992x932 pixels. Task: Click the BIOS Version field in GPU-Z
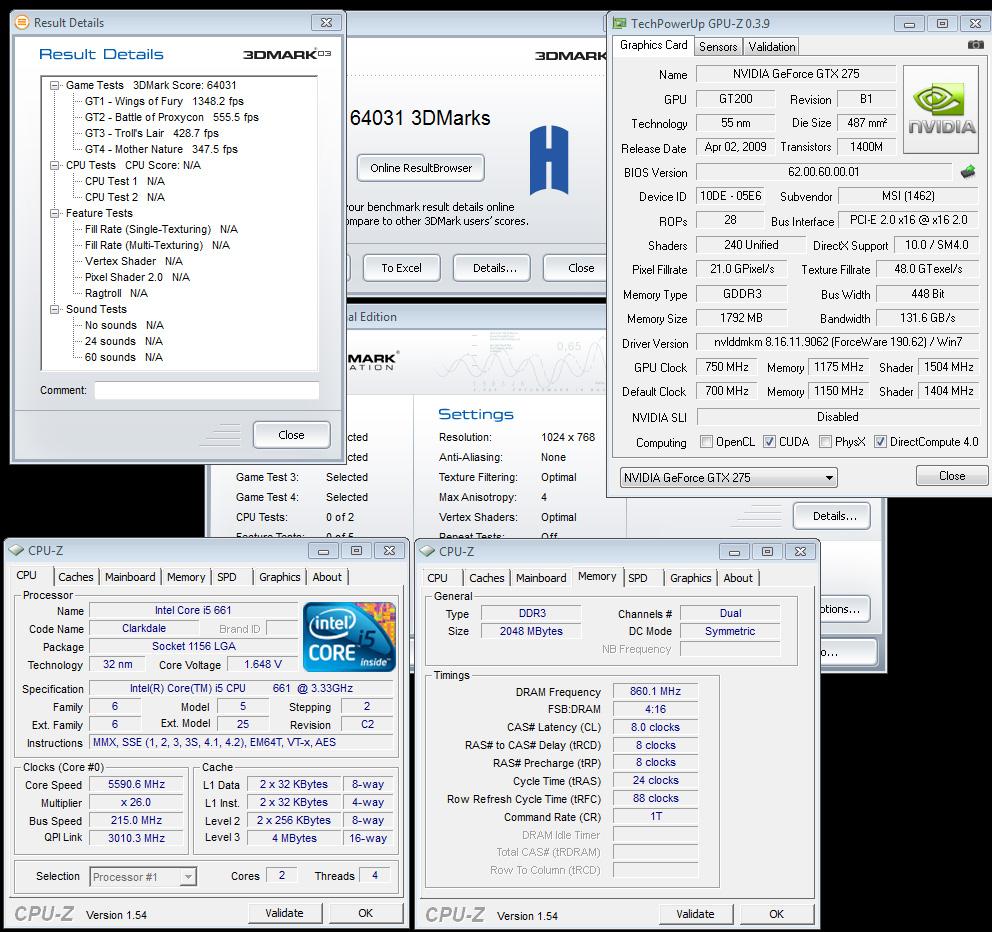pyautogui.click(x=824, y=172)
